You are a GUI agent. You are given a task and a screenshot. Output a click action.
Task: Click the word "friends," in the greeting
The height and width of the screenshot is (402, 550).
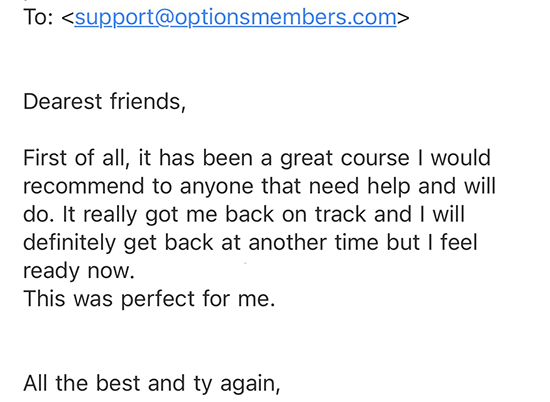tap(148, 102)
